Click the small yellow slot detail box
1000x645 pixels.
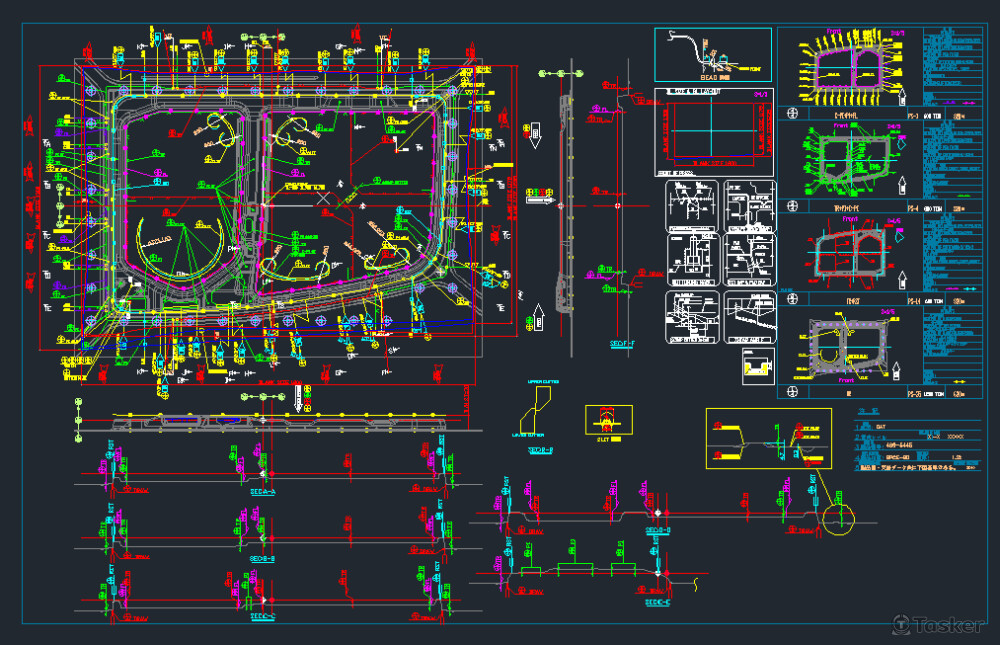(x=608, y=419)
